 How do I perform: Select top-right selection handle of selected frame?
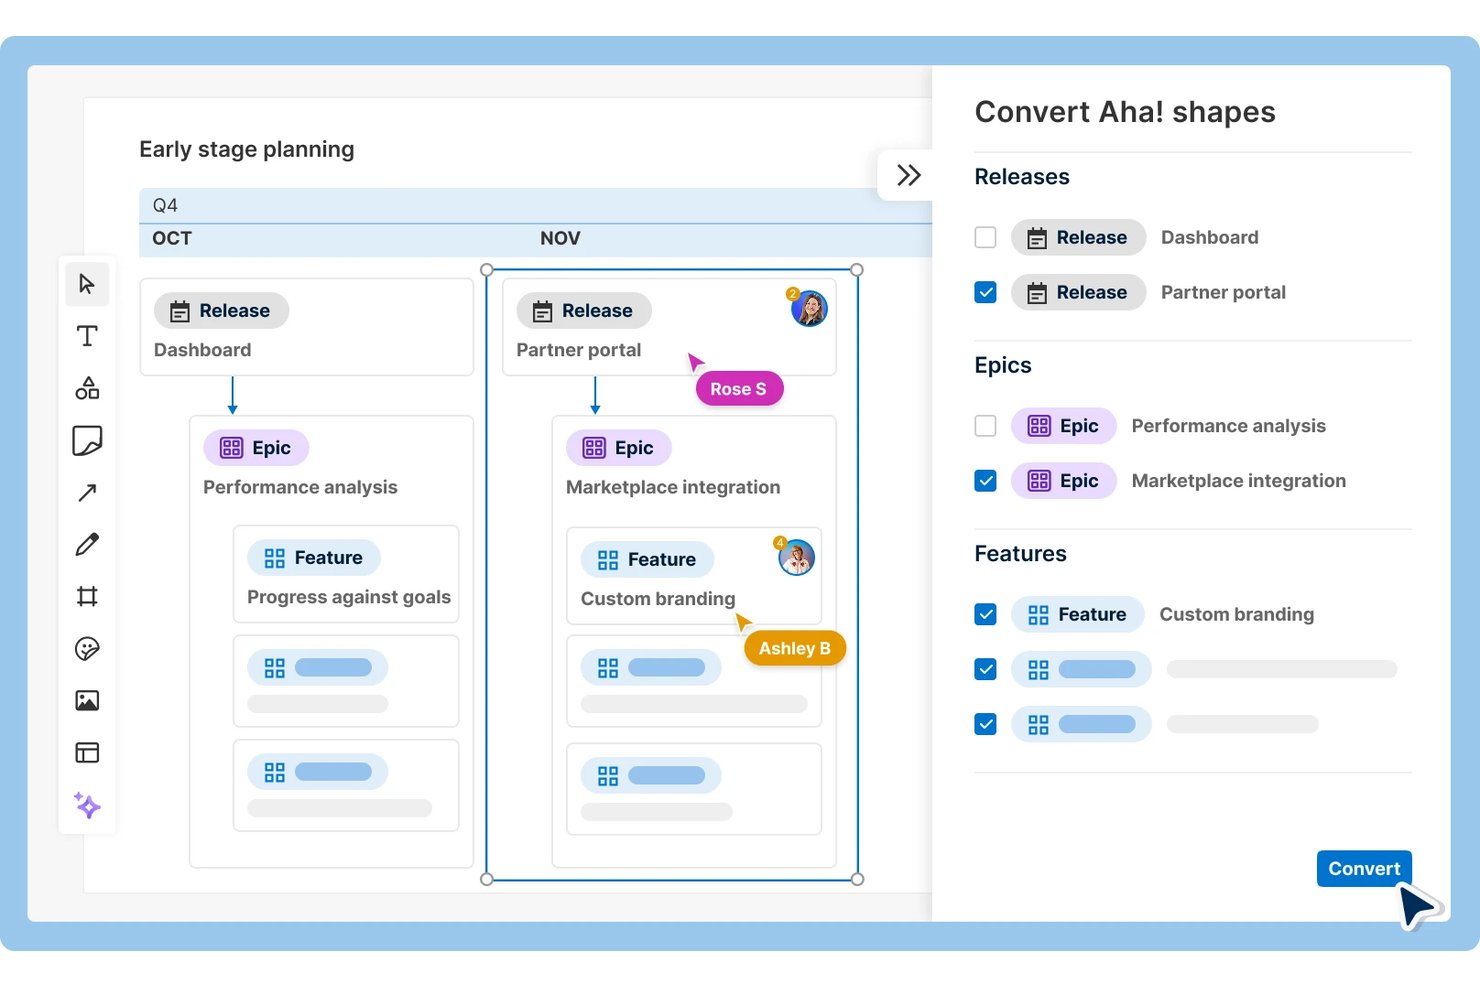click(857, 270)
